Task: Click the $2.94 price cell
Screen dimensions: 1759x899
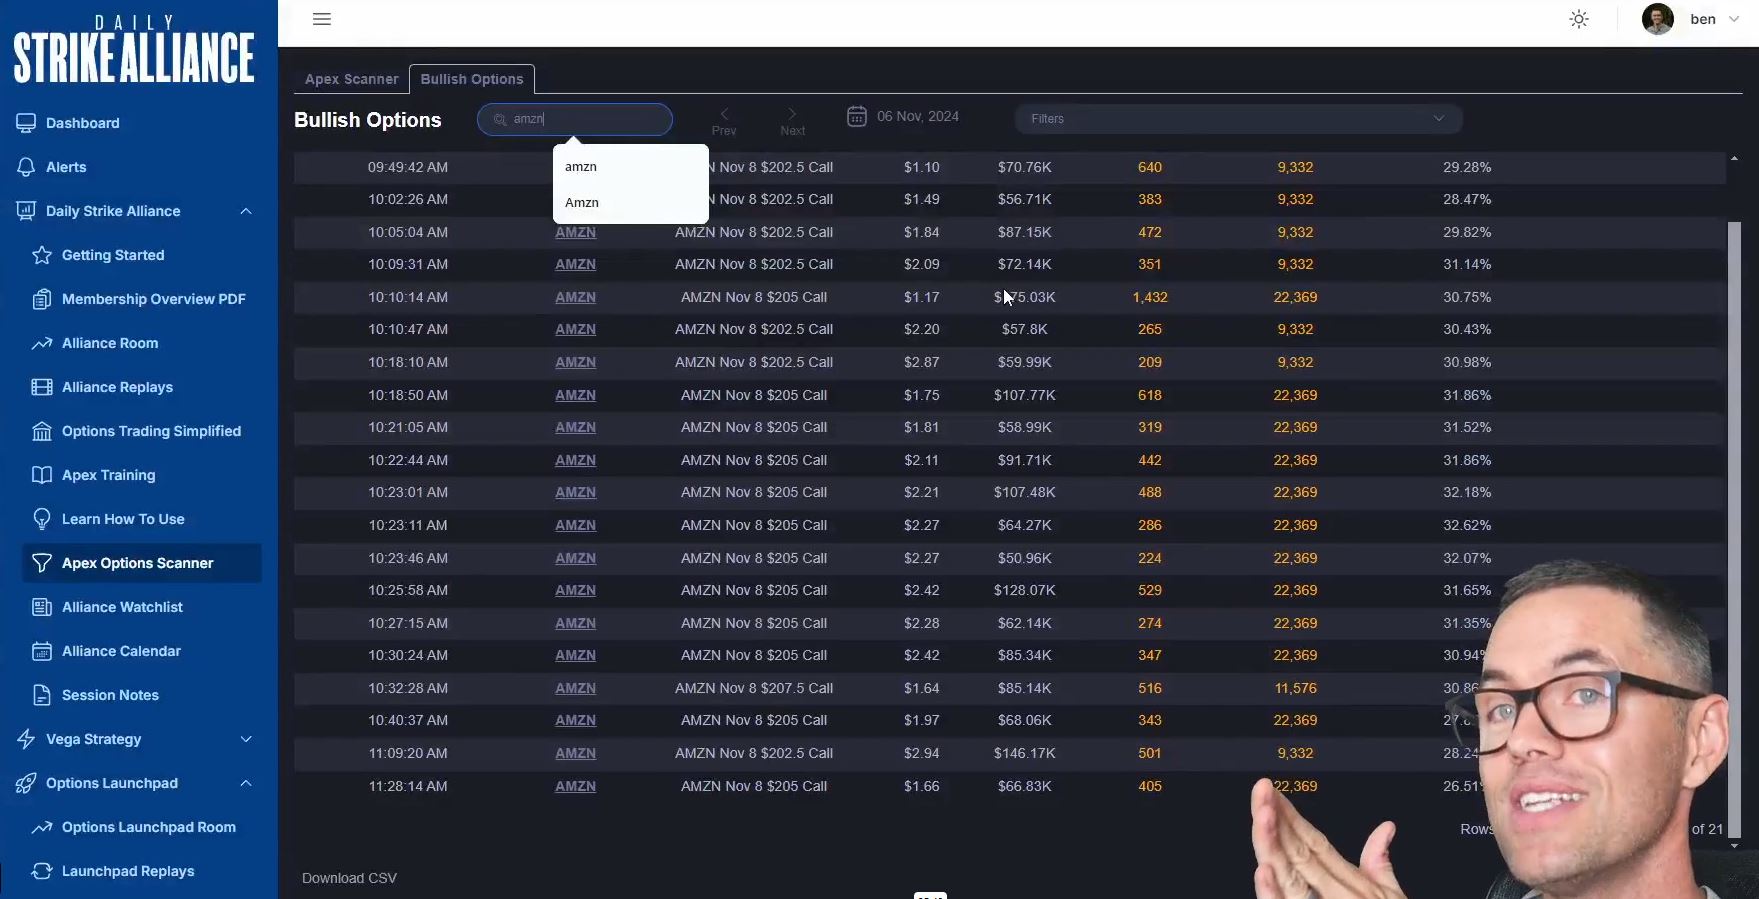Action: [x=922, y=753]
